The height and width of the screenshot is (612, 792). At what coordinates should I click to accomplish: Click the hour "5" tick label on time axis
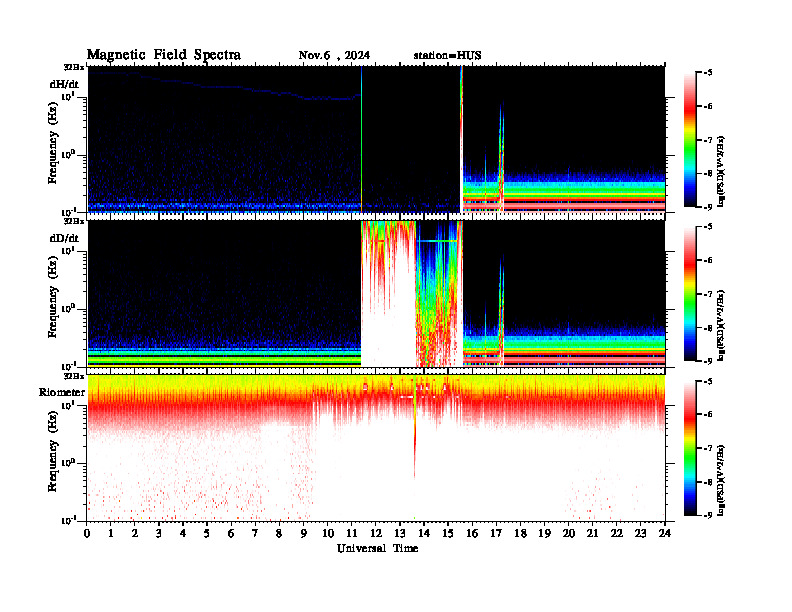[207, 534]
